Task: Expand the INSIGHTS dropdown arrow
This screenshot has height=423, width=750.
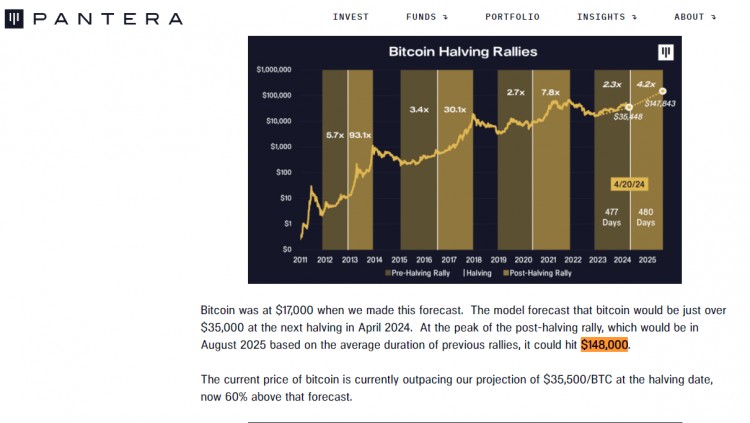Action: (x=634, y=17)
